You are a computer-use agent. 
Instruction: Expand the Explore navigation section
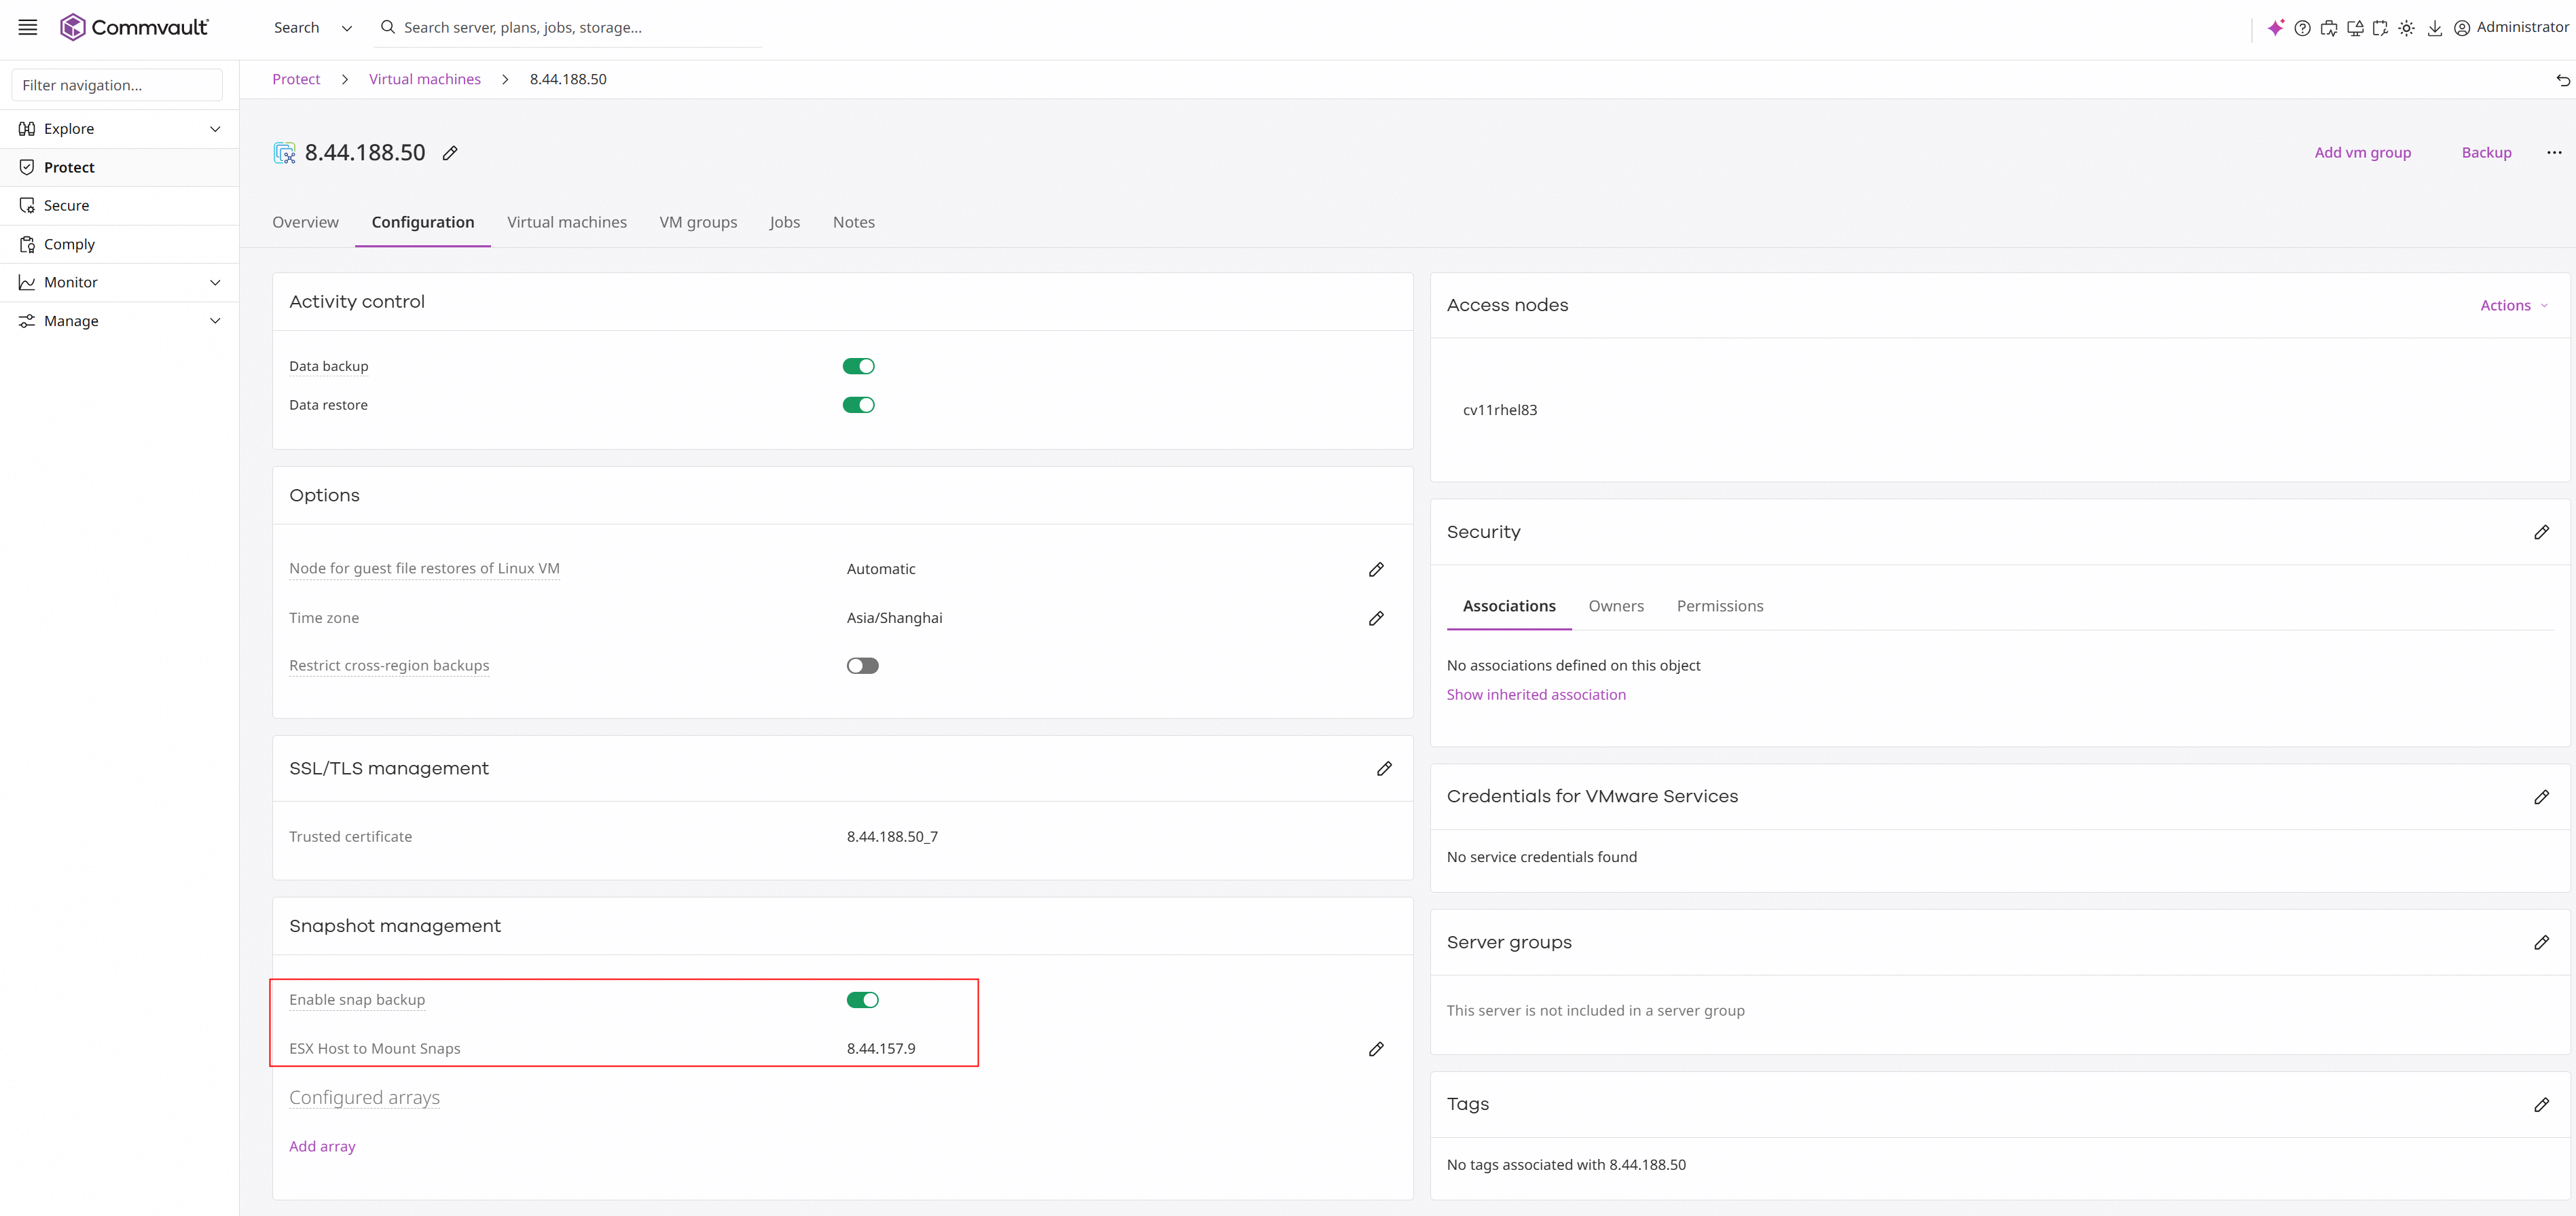pyautogui.click(x=119, y=129)
